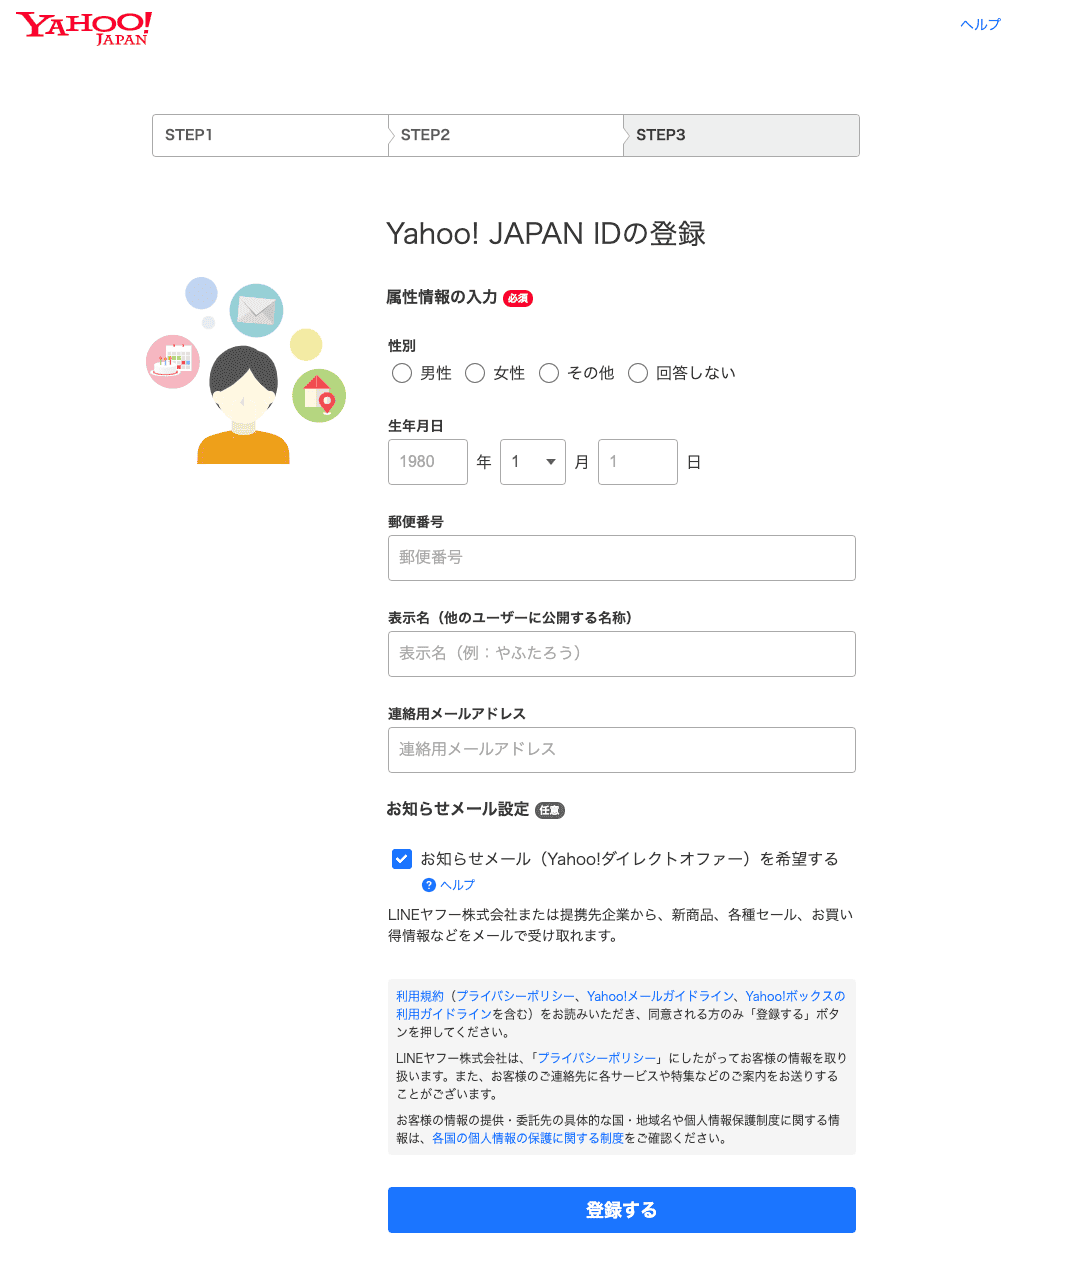
Task: Uncheck the お知らせメール newsletter checkbox
Action: [x=402, y=859]
